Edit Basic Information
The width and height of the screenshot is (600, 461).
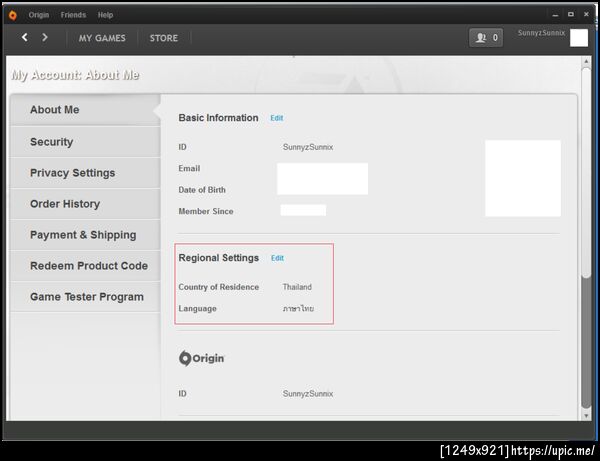(277, 118)
